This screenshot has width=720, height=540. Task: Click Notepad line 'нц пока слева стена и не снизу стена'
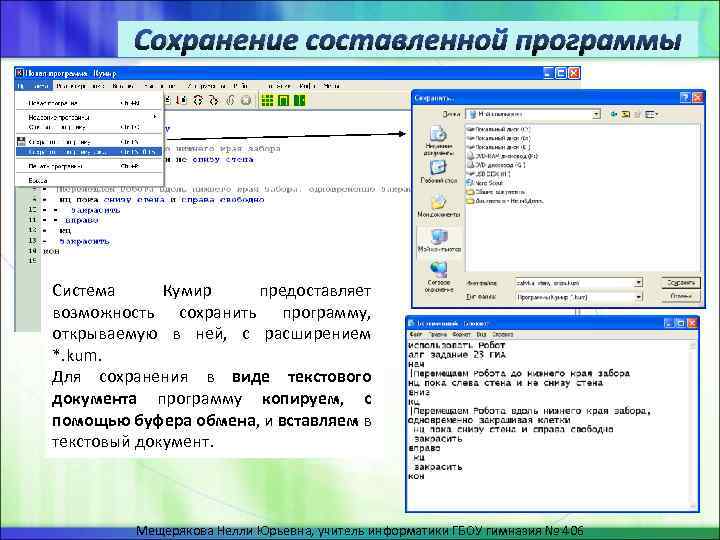pos(505,382)
